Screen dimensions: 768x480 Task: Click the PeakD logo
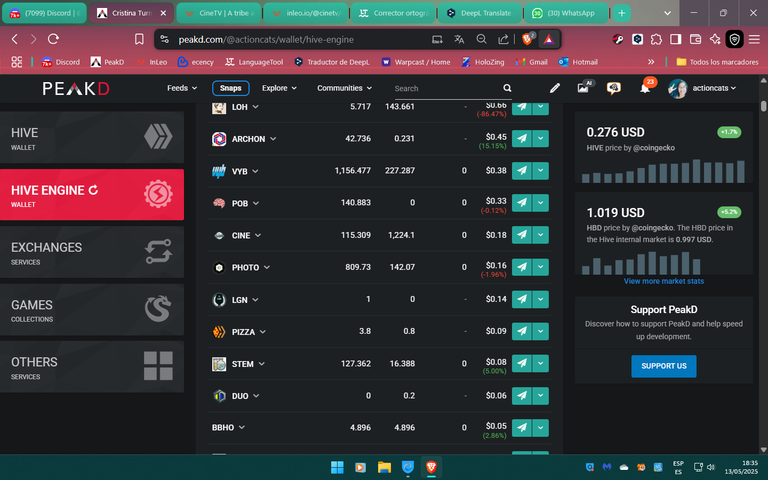click(76, 89)
